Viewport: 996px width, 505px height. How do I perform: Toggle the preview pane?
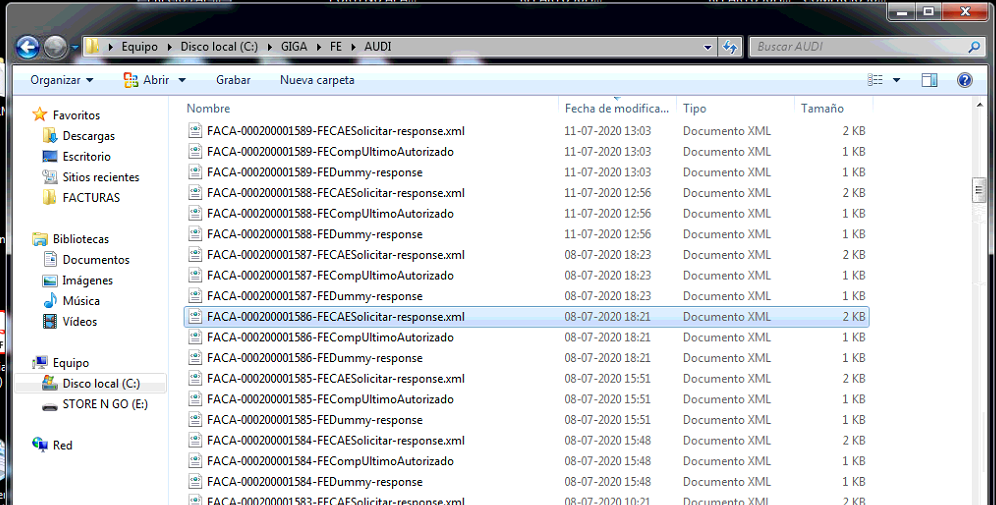click(929, 80)
